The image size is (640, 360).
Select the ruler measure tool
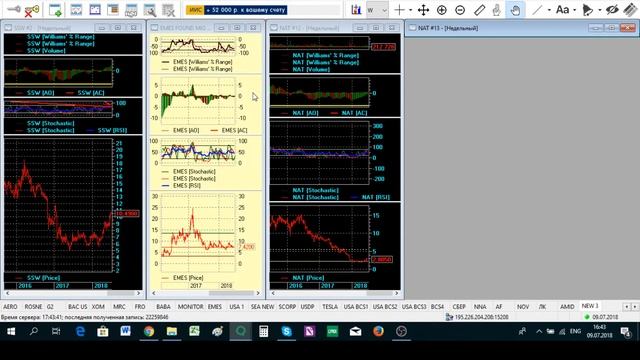pos(479,10)
